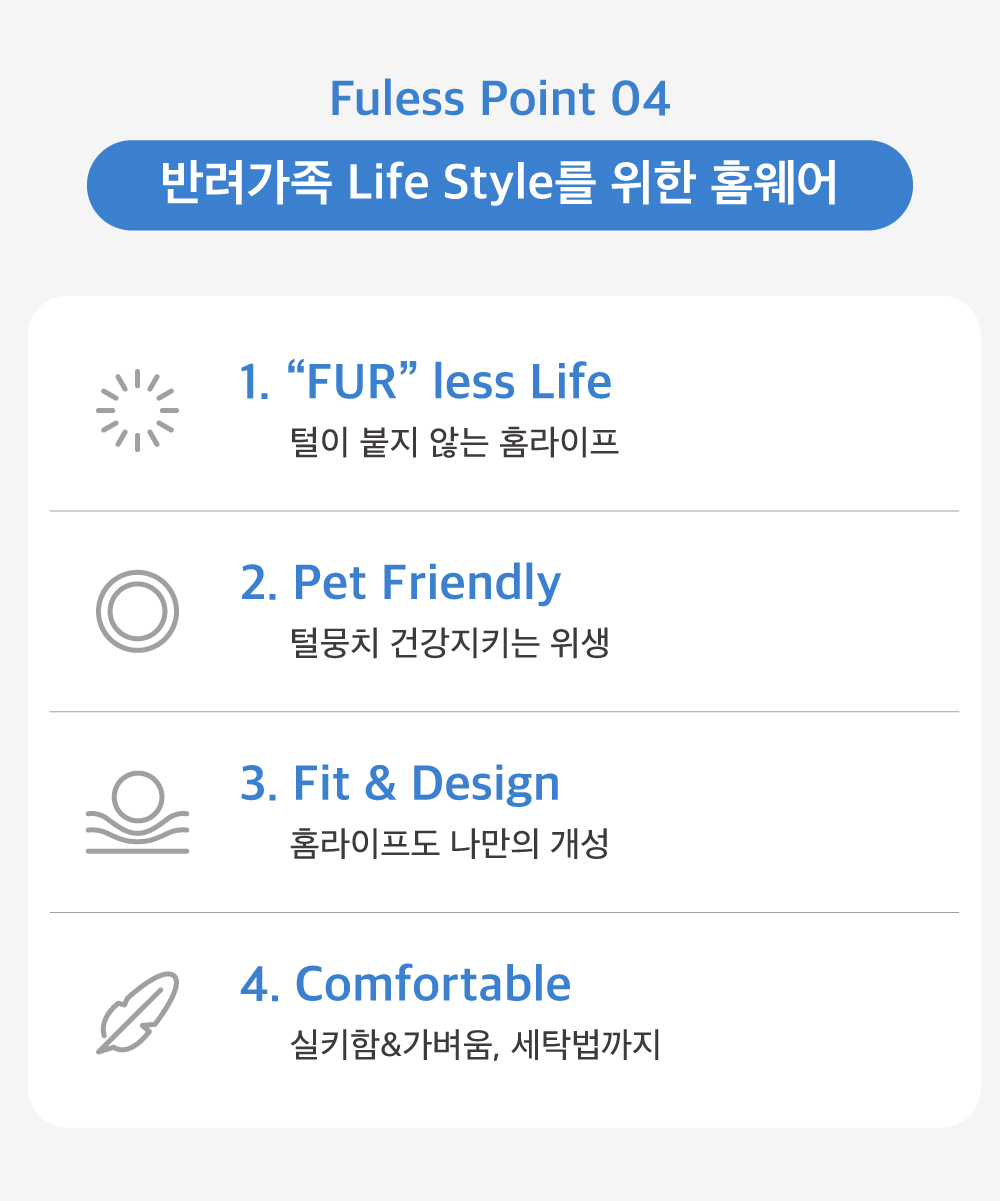
Task: Click the word 'Design' in item three
Action: [x=485, y=783]
